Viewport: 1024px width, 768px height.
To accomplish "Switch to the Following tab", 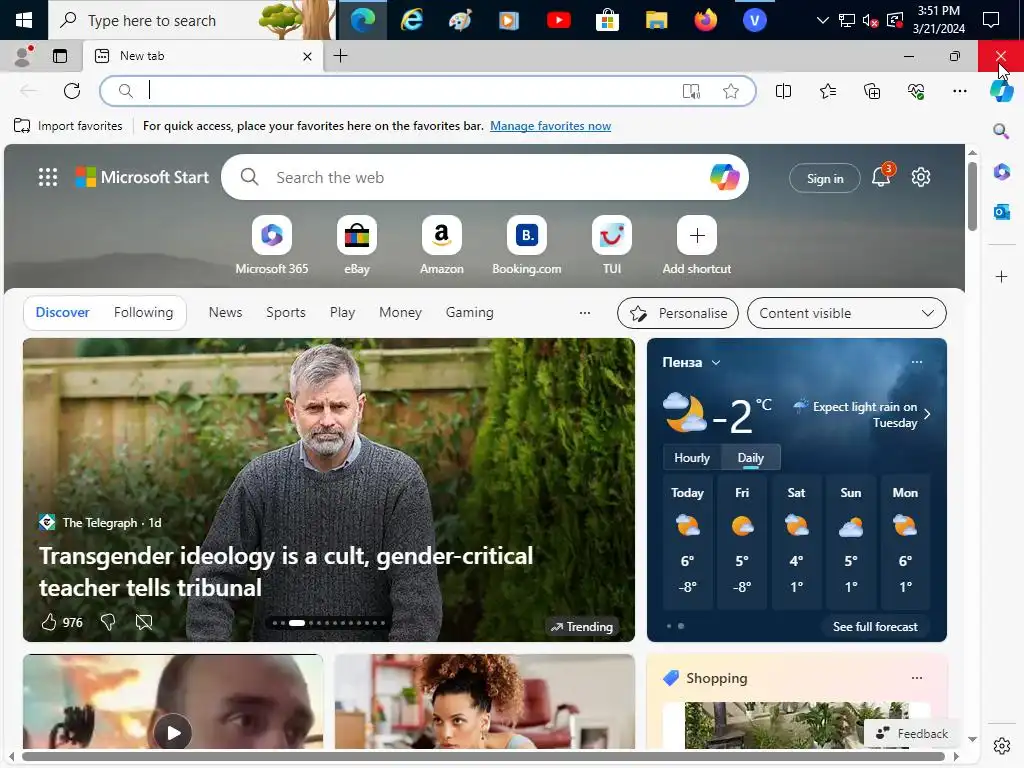I will click(x=144, y=313).
